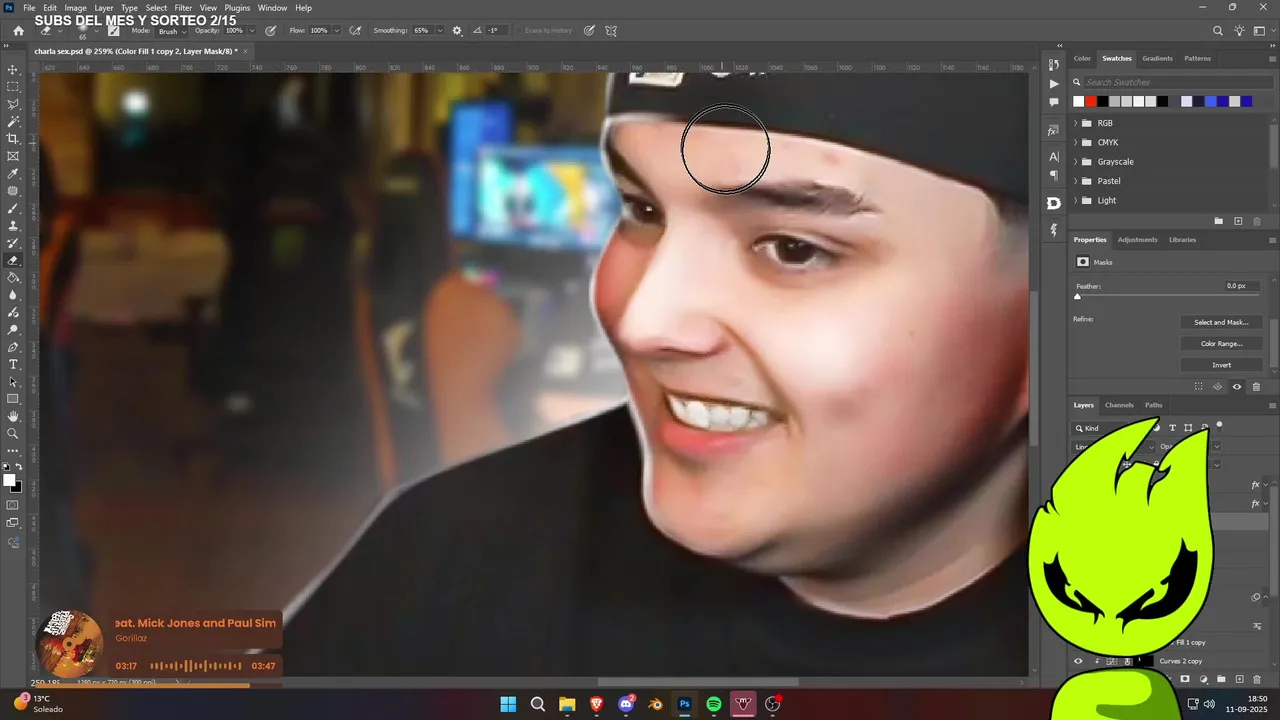The image size is (1280, 720).
Task: Delete mask using Properties trash icon
Action: point(1256,387)
